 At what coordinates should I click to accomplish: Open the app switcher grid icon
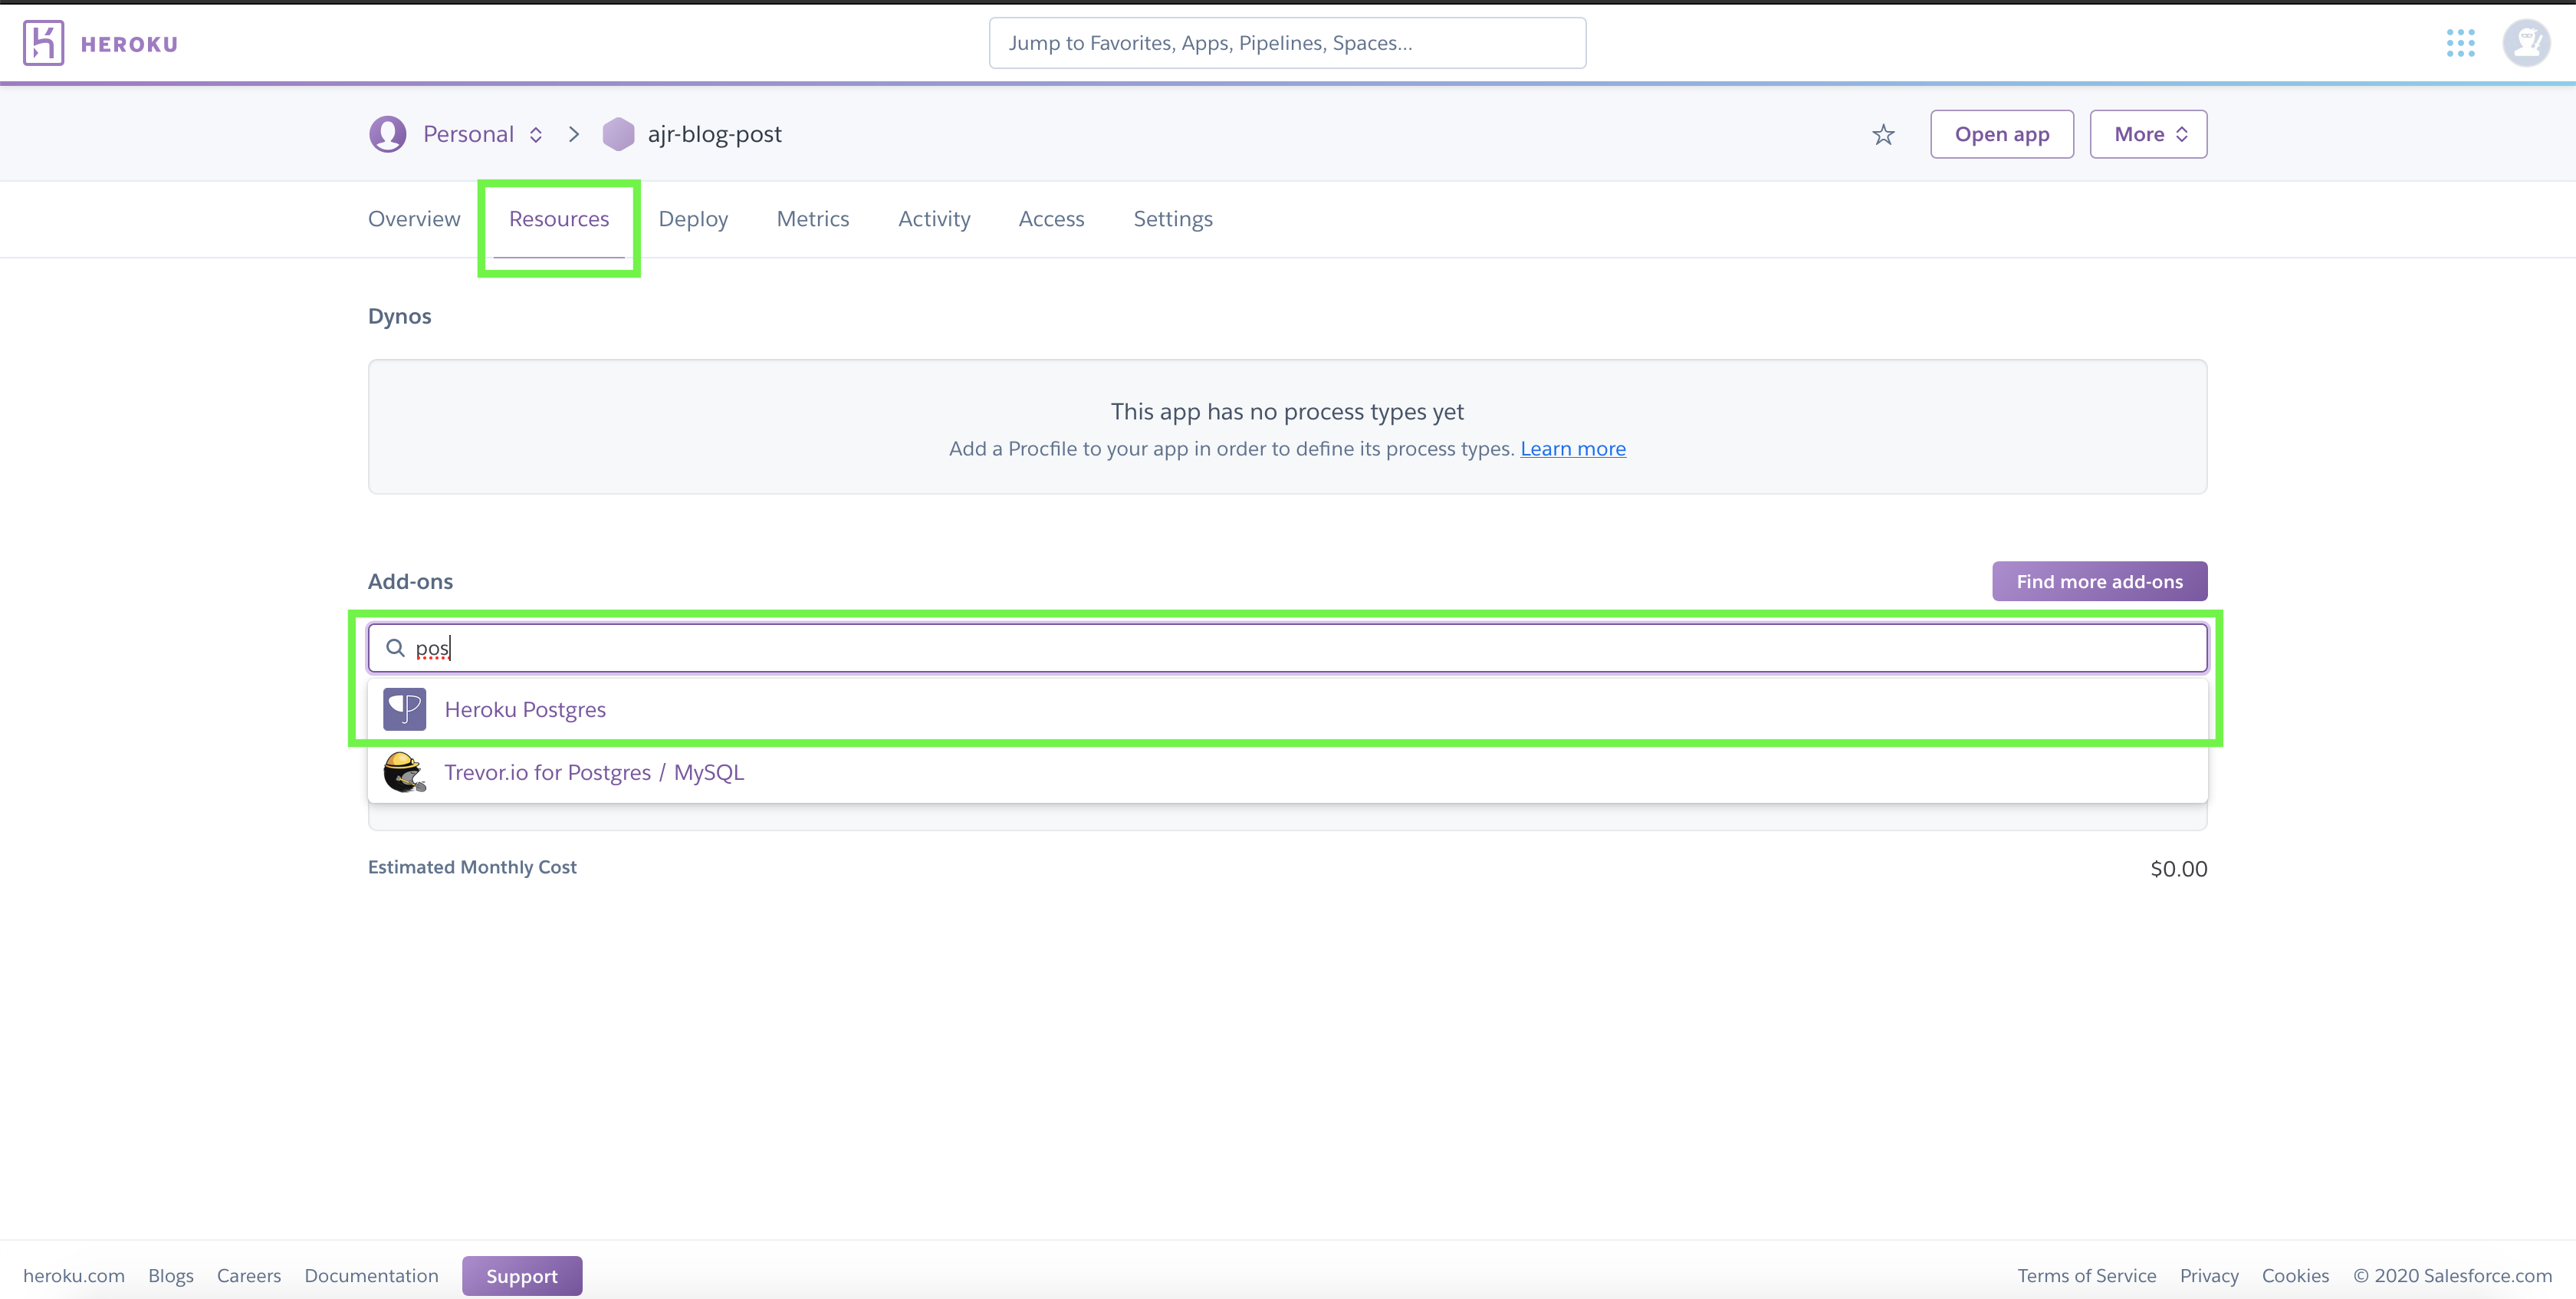click(2462, 43)
